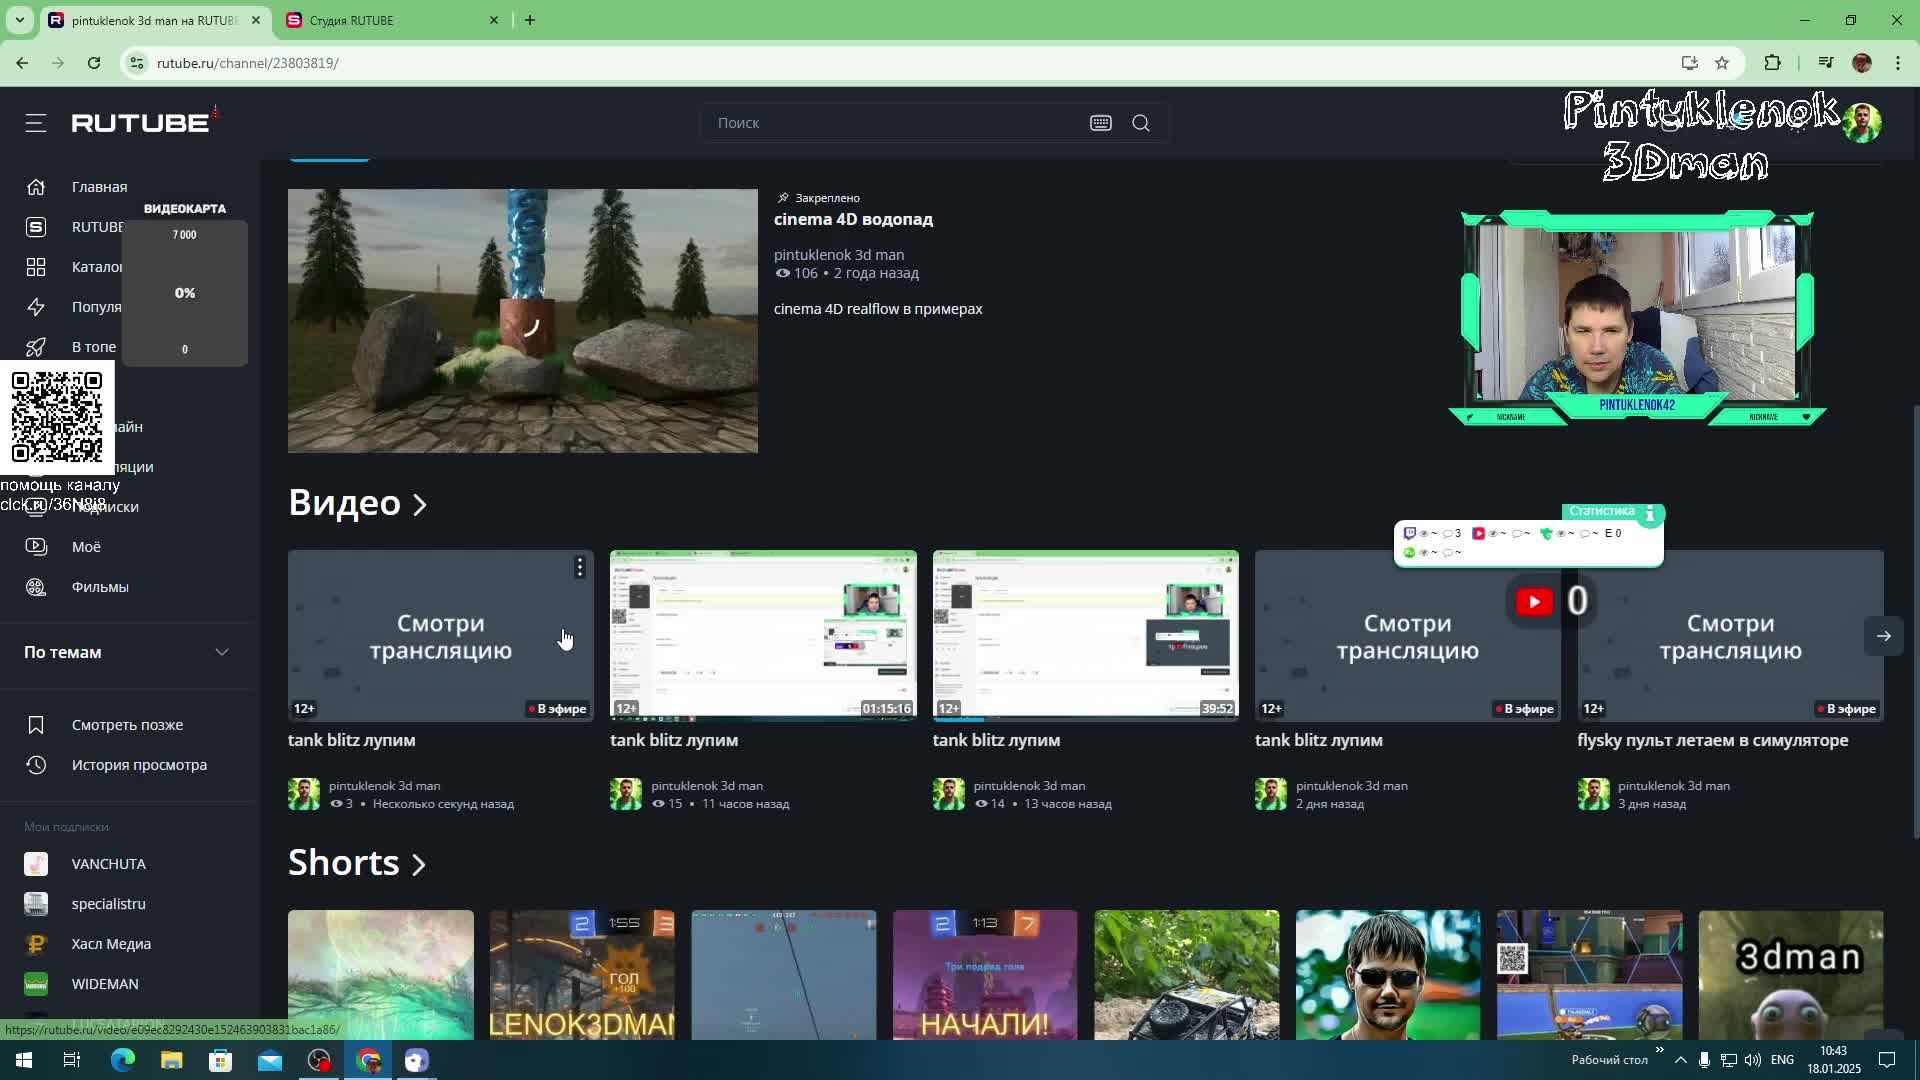Open the virtual keyboard in the search bar
Screen dimensions: 1920x1080
1100,123
